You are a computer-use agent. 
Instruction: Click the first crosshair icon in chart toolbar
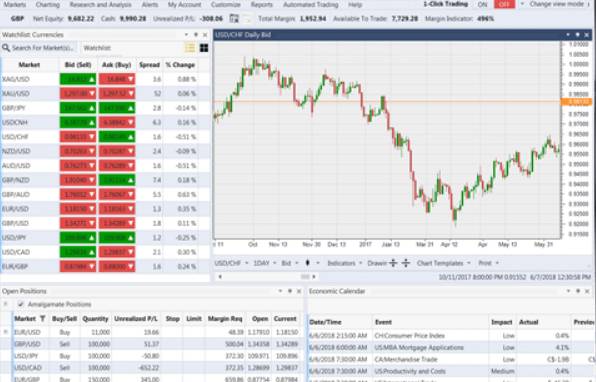coord(393,263)
